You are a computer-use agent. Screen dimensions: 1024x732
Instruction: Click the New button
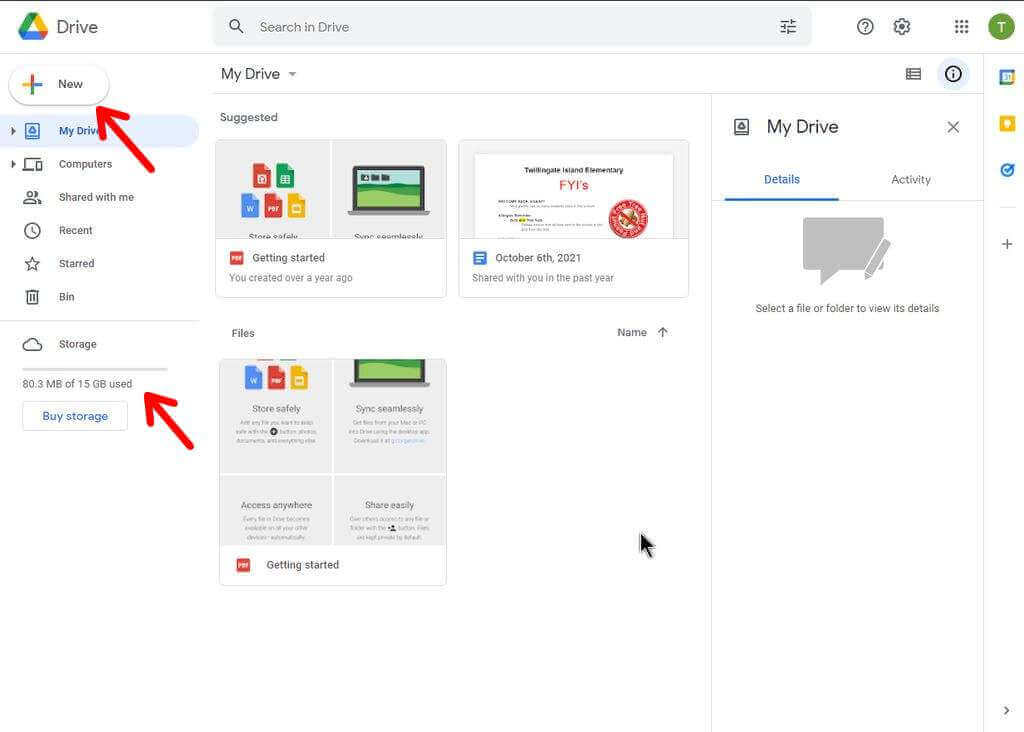coord(59,84)
